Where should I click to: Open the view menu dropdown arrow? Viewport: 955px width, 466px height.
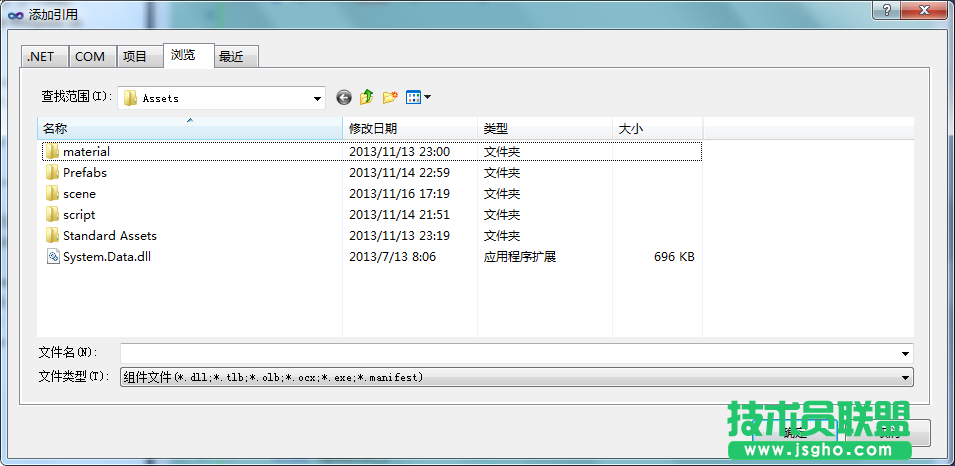[428, 97]
